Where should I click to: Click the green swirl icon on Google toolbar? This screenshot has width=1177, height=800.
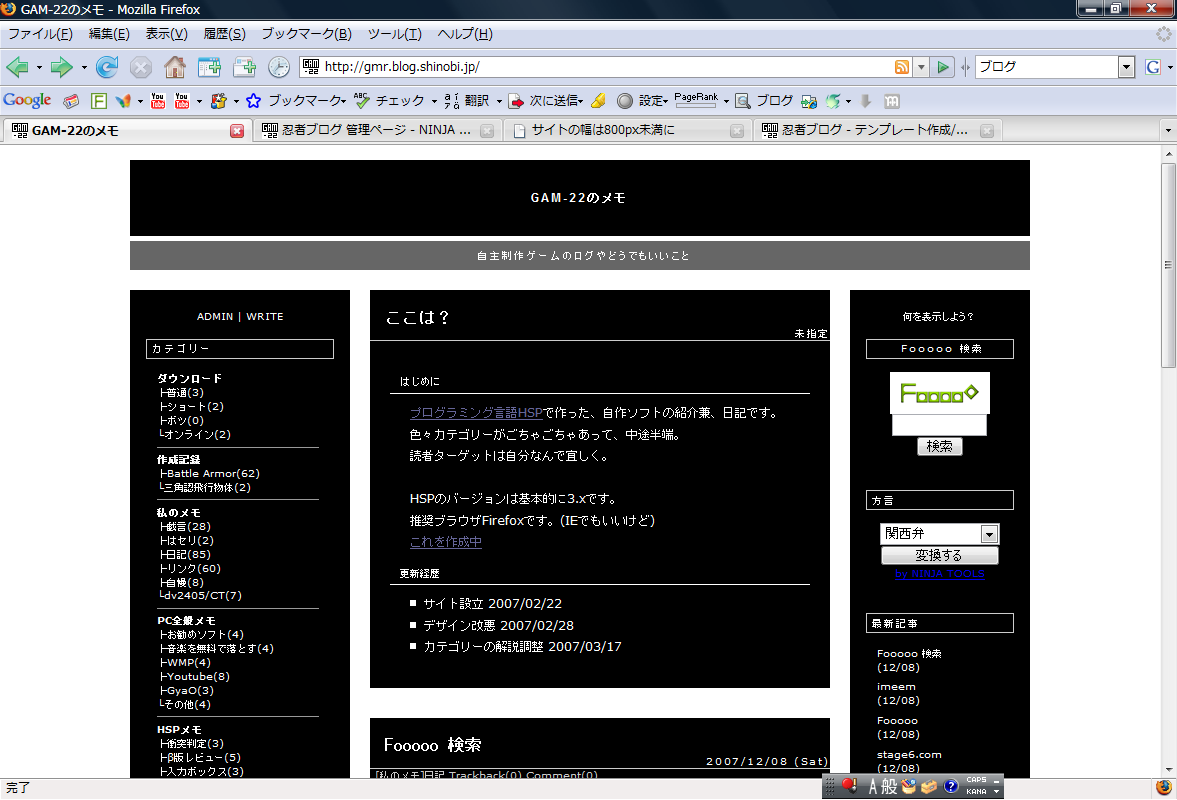(x=832, y=101)
